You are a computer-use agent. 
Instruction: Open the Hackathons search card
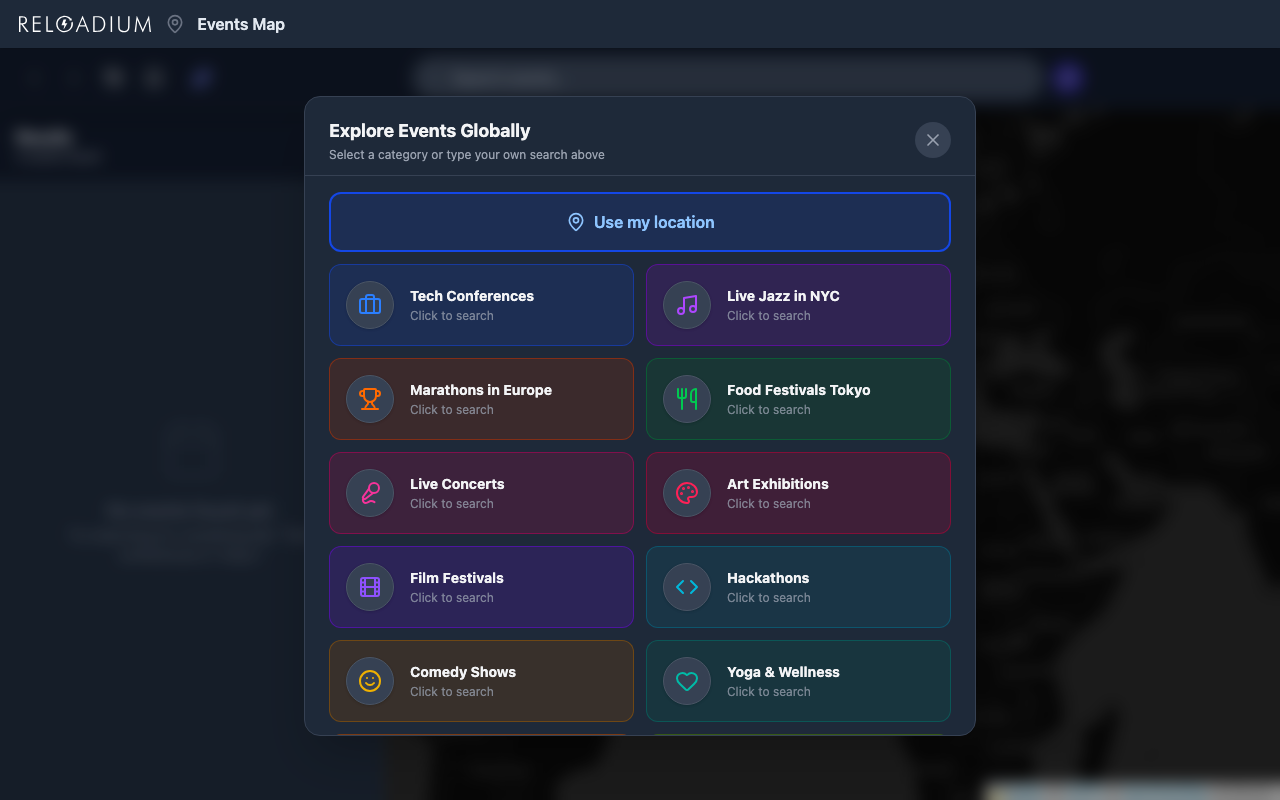(x=798, y=587)
